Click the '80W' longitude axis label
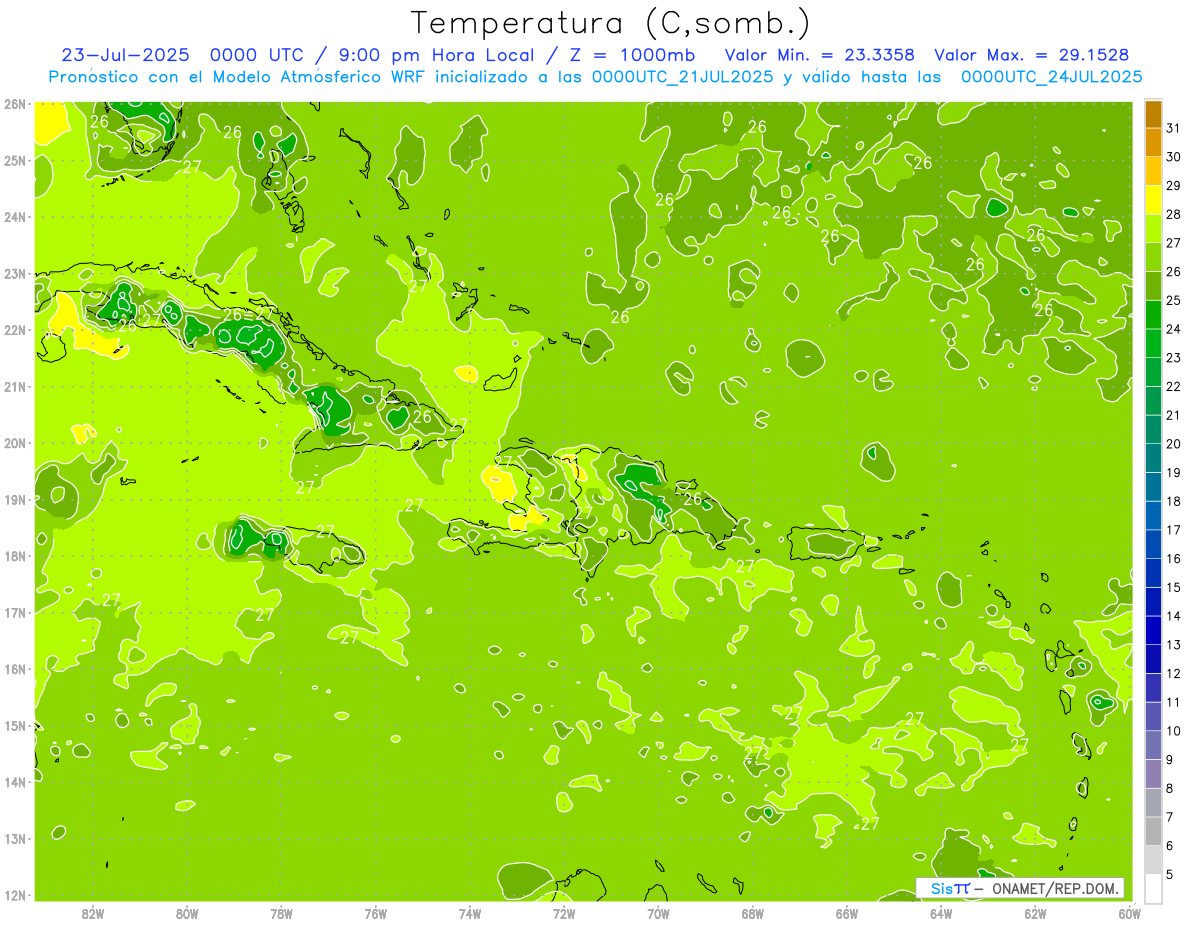 click(x=187, y=913)
